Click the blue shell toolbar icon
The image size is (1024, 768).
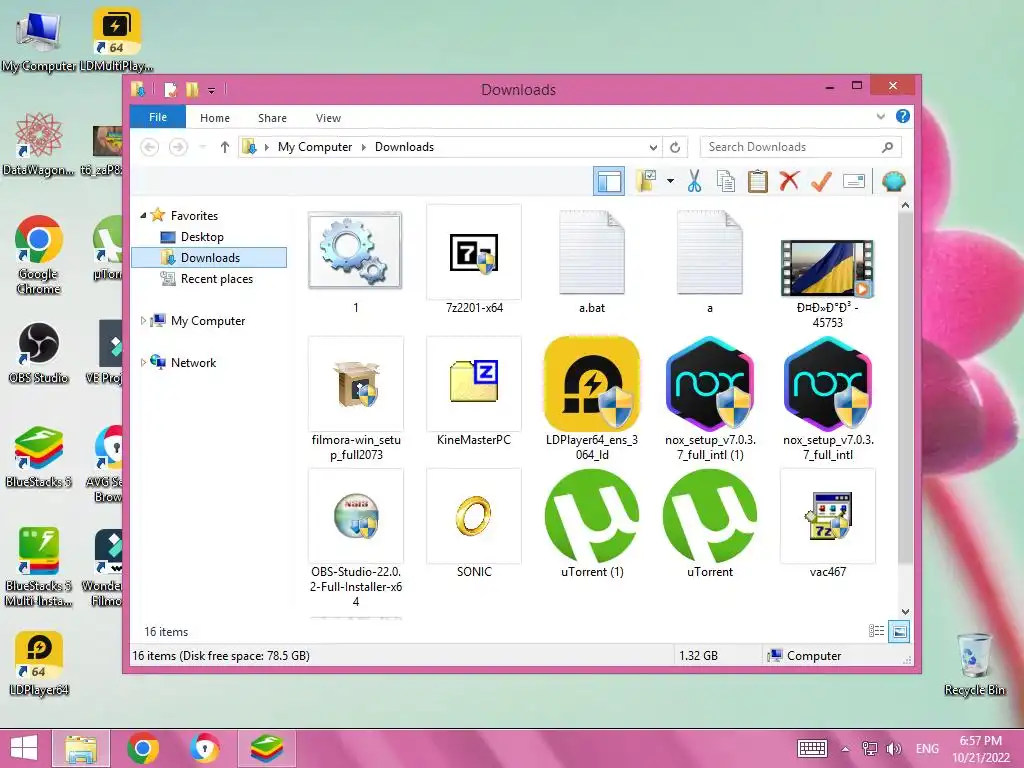pos(893,181)
